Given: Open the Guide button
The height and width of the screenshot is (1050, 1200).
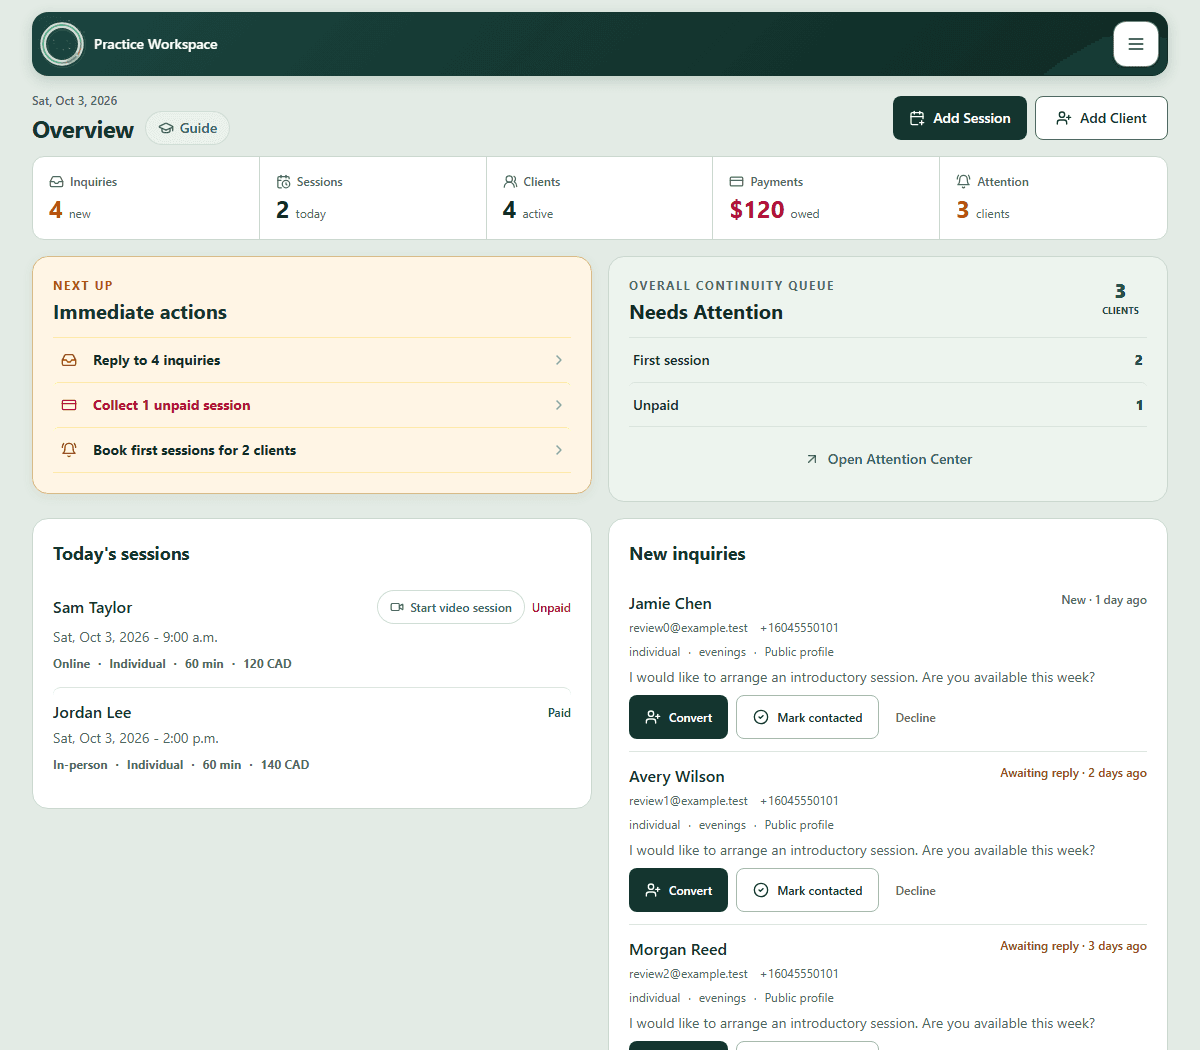Looking at the screenshot, I should coord(188,128).
